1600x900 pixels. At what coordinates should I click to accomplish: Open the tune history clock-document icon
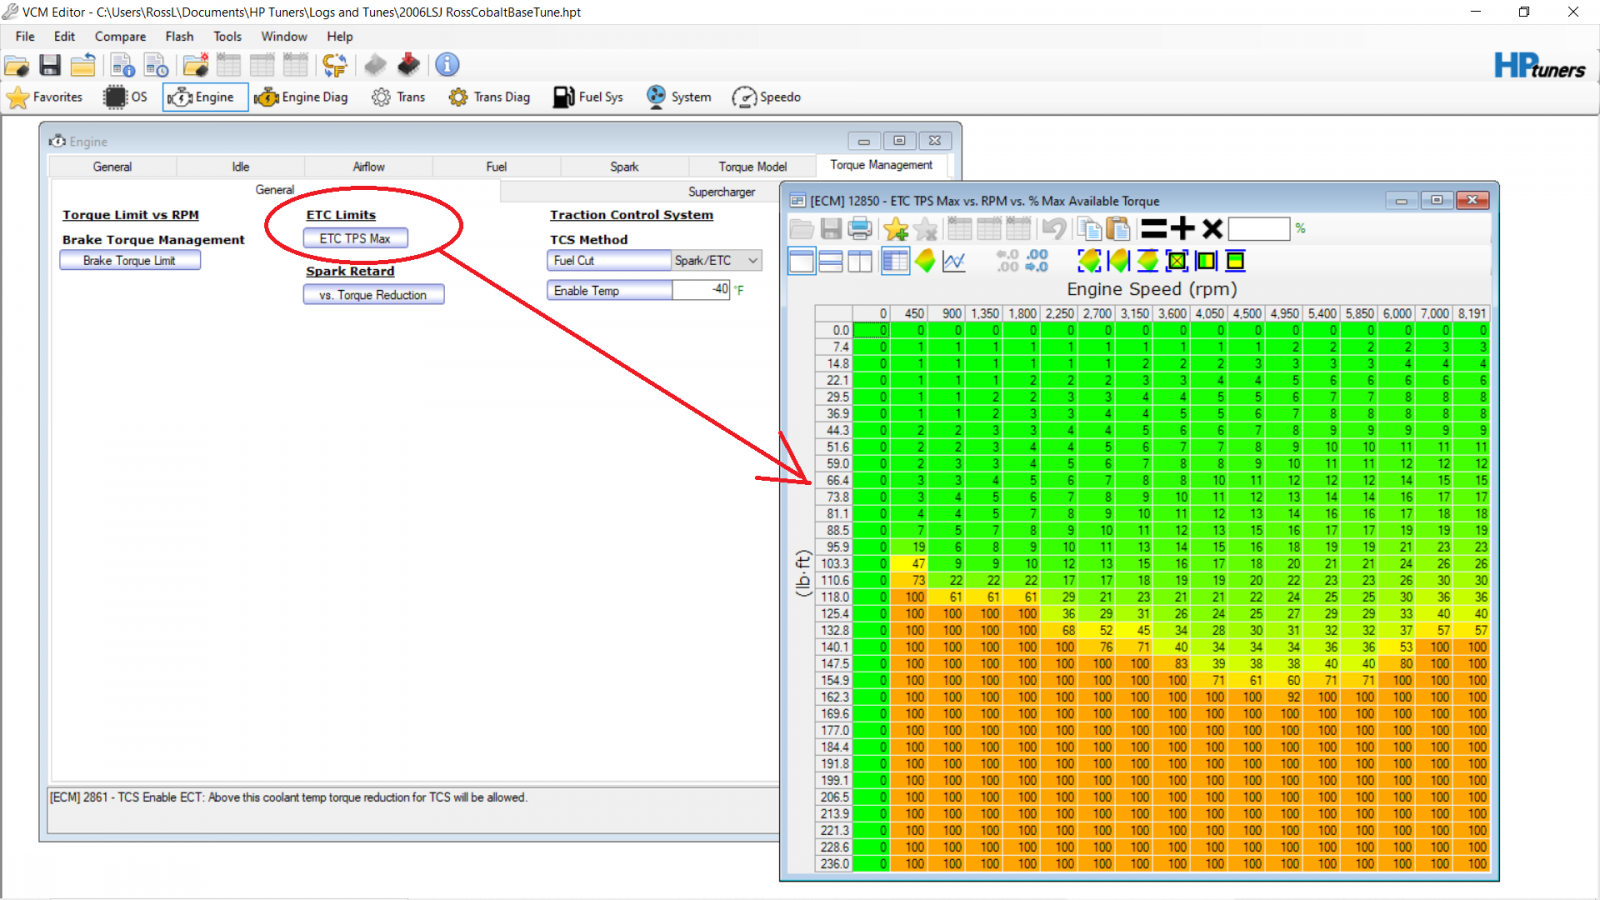tap(157, 66)
